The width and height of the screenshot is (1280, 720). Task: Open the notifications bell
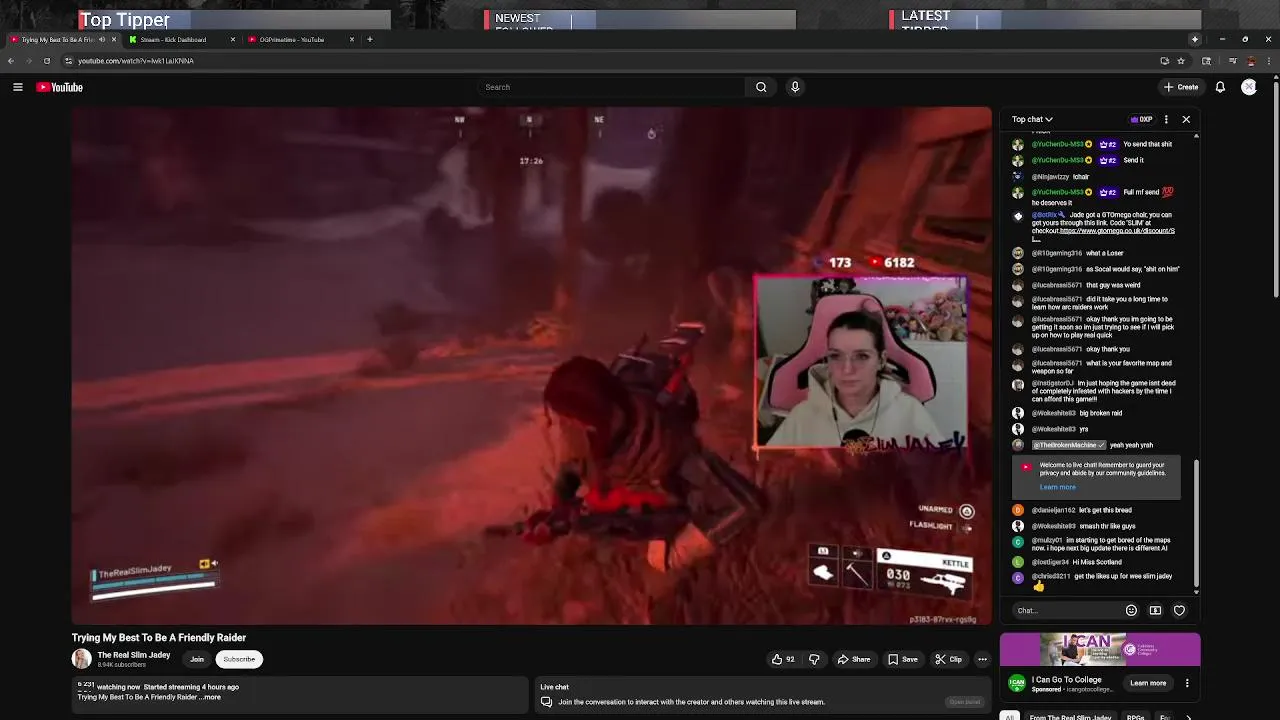coord(1220,87)
